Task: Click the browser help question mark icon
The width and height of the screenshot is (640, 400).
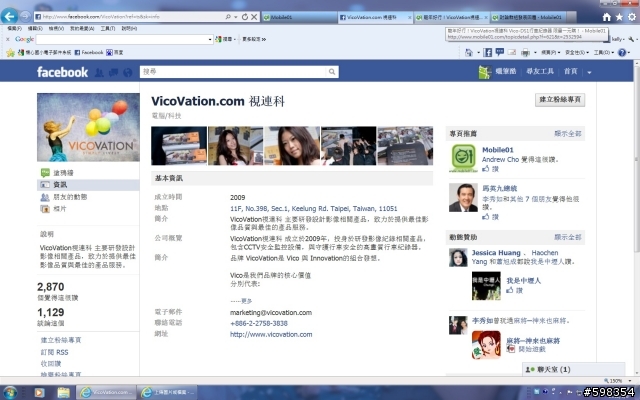Action: click(x=622, y=52)
